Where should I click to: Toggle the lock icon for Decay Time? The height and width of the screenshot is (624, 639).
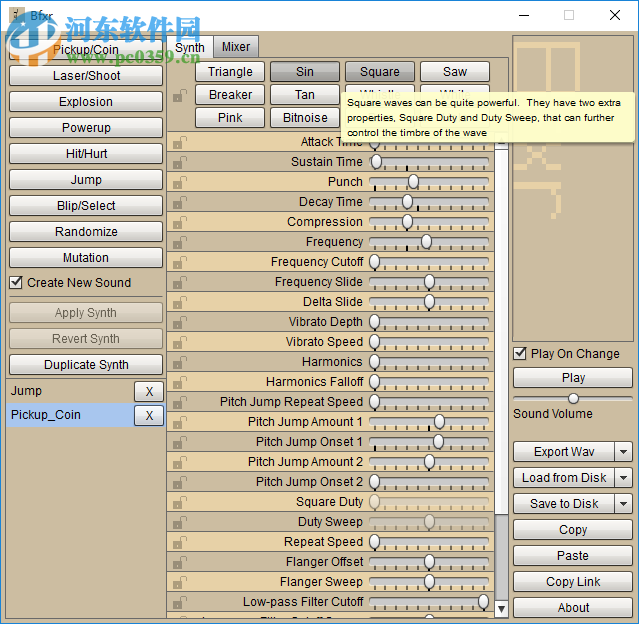click(180, 203)
